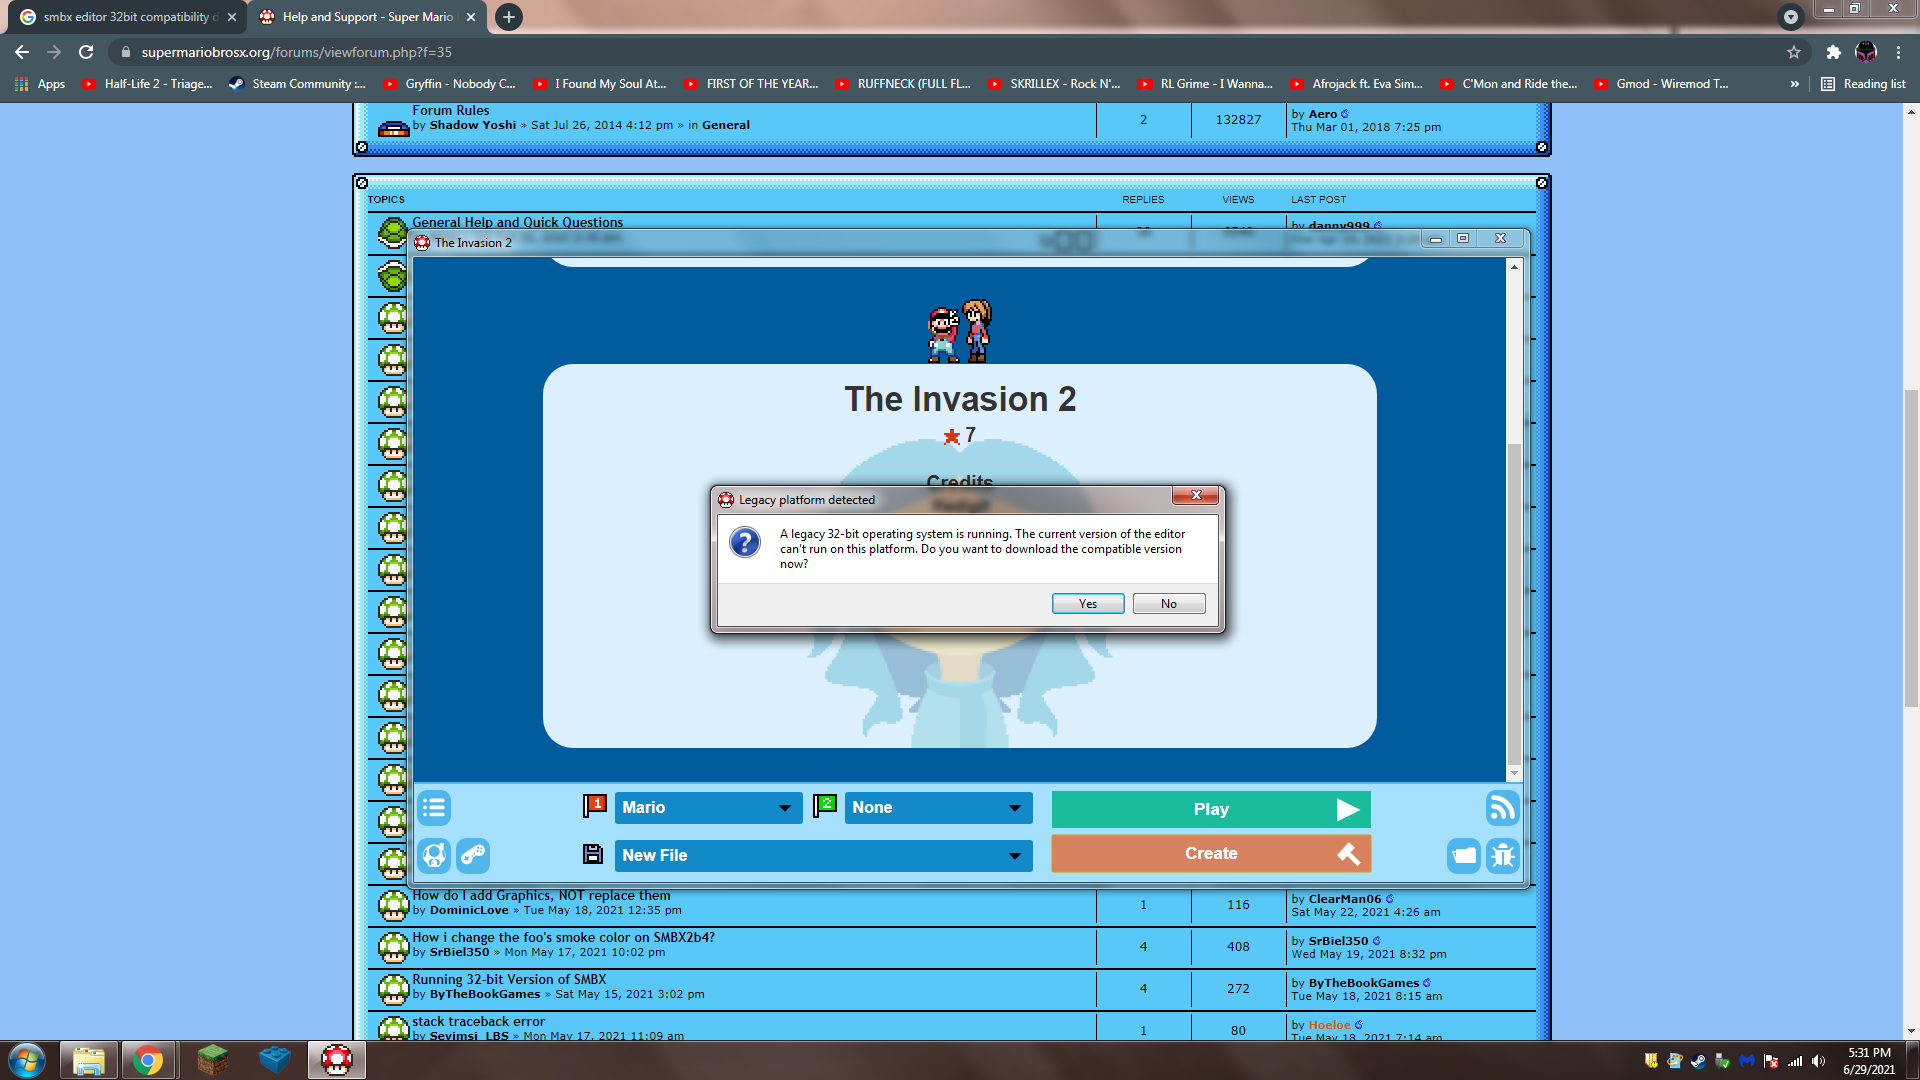1920x1080 pixels.
Task: Click the player 1 red flag icon
Action: pos(594,805)
